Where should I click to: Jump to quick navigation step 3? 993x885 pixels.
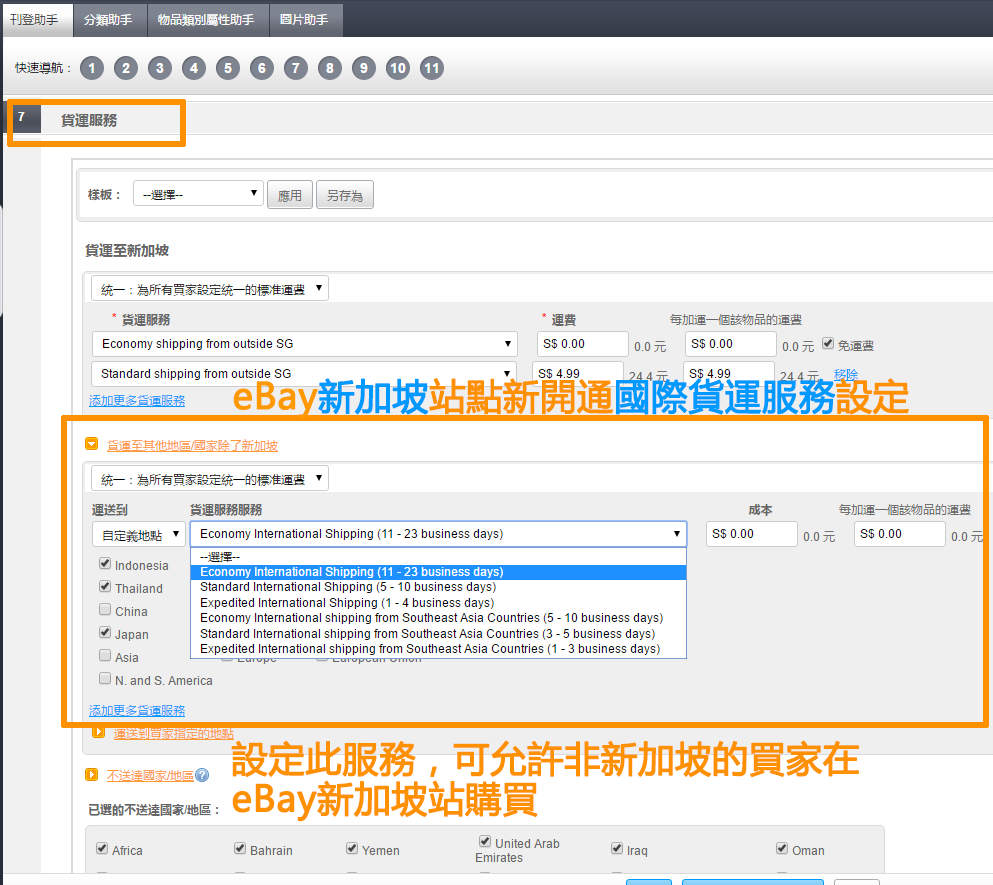click(x=160, y=68)
